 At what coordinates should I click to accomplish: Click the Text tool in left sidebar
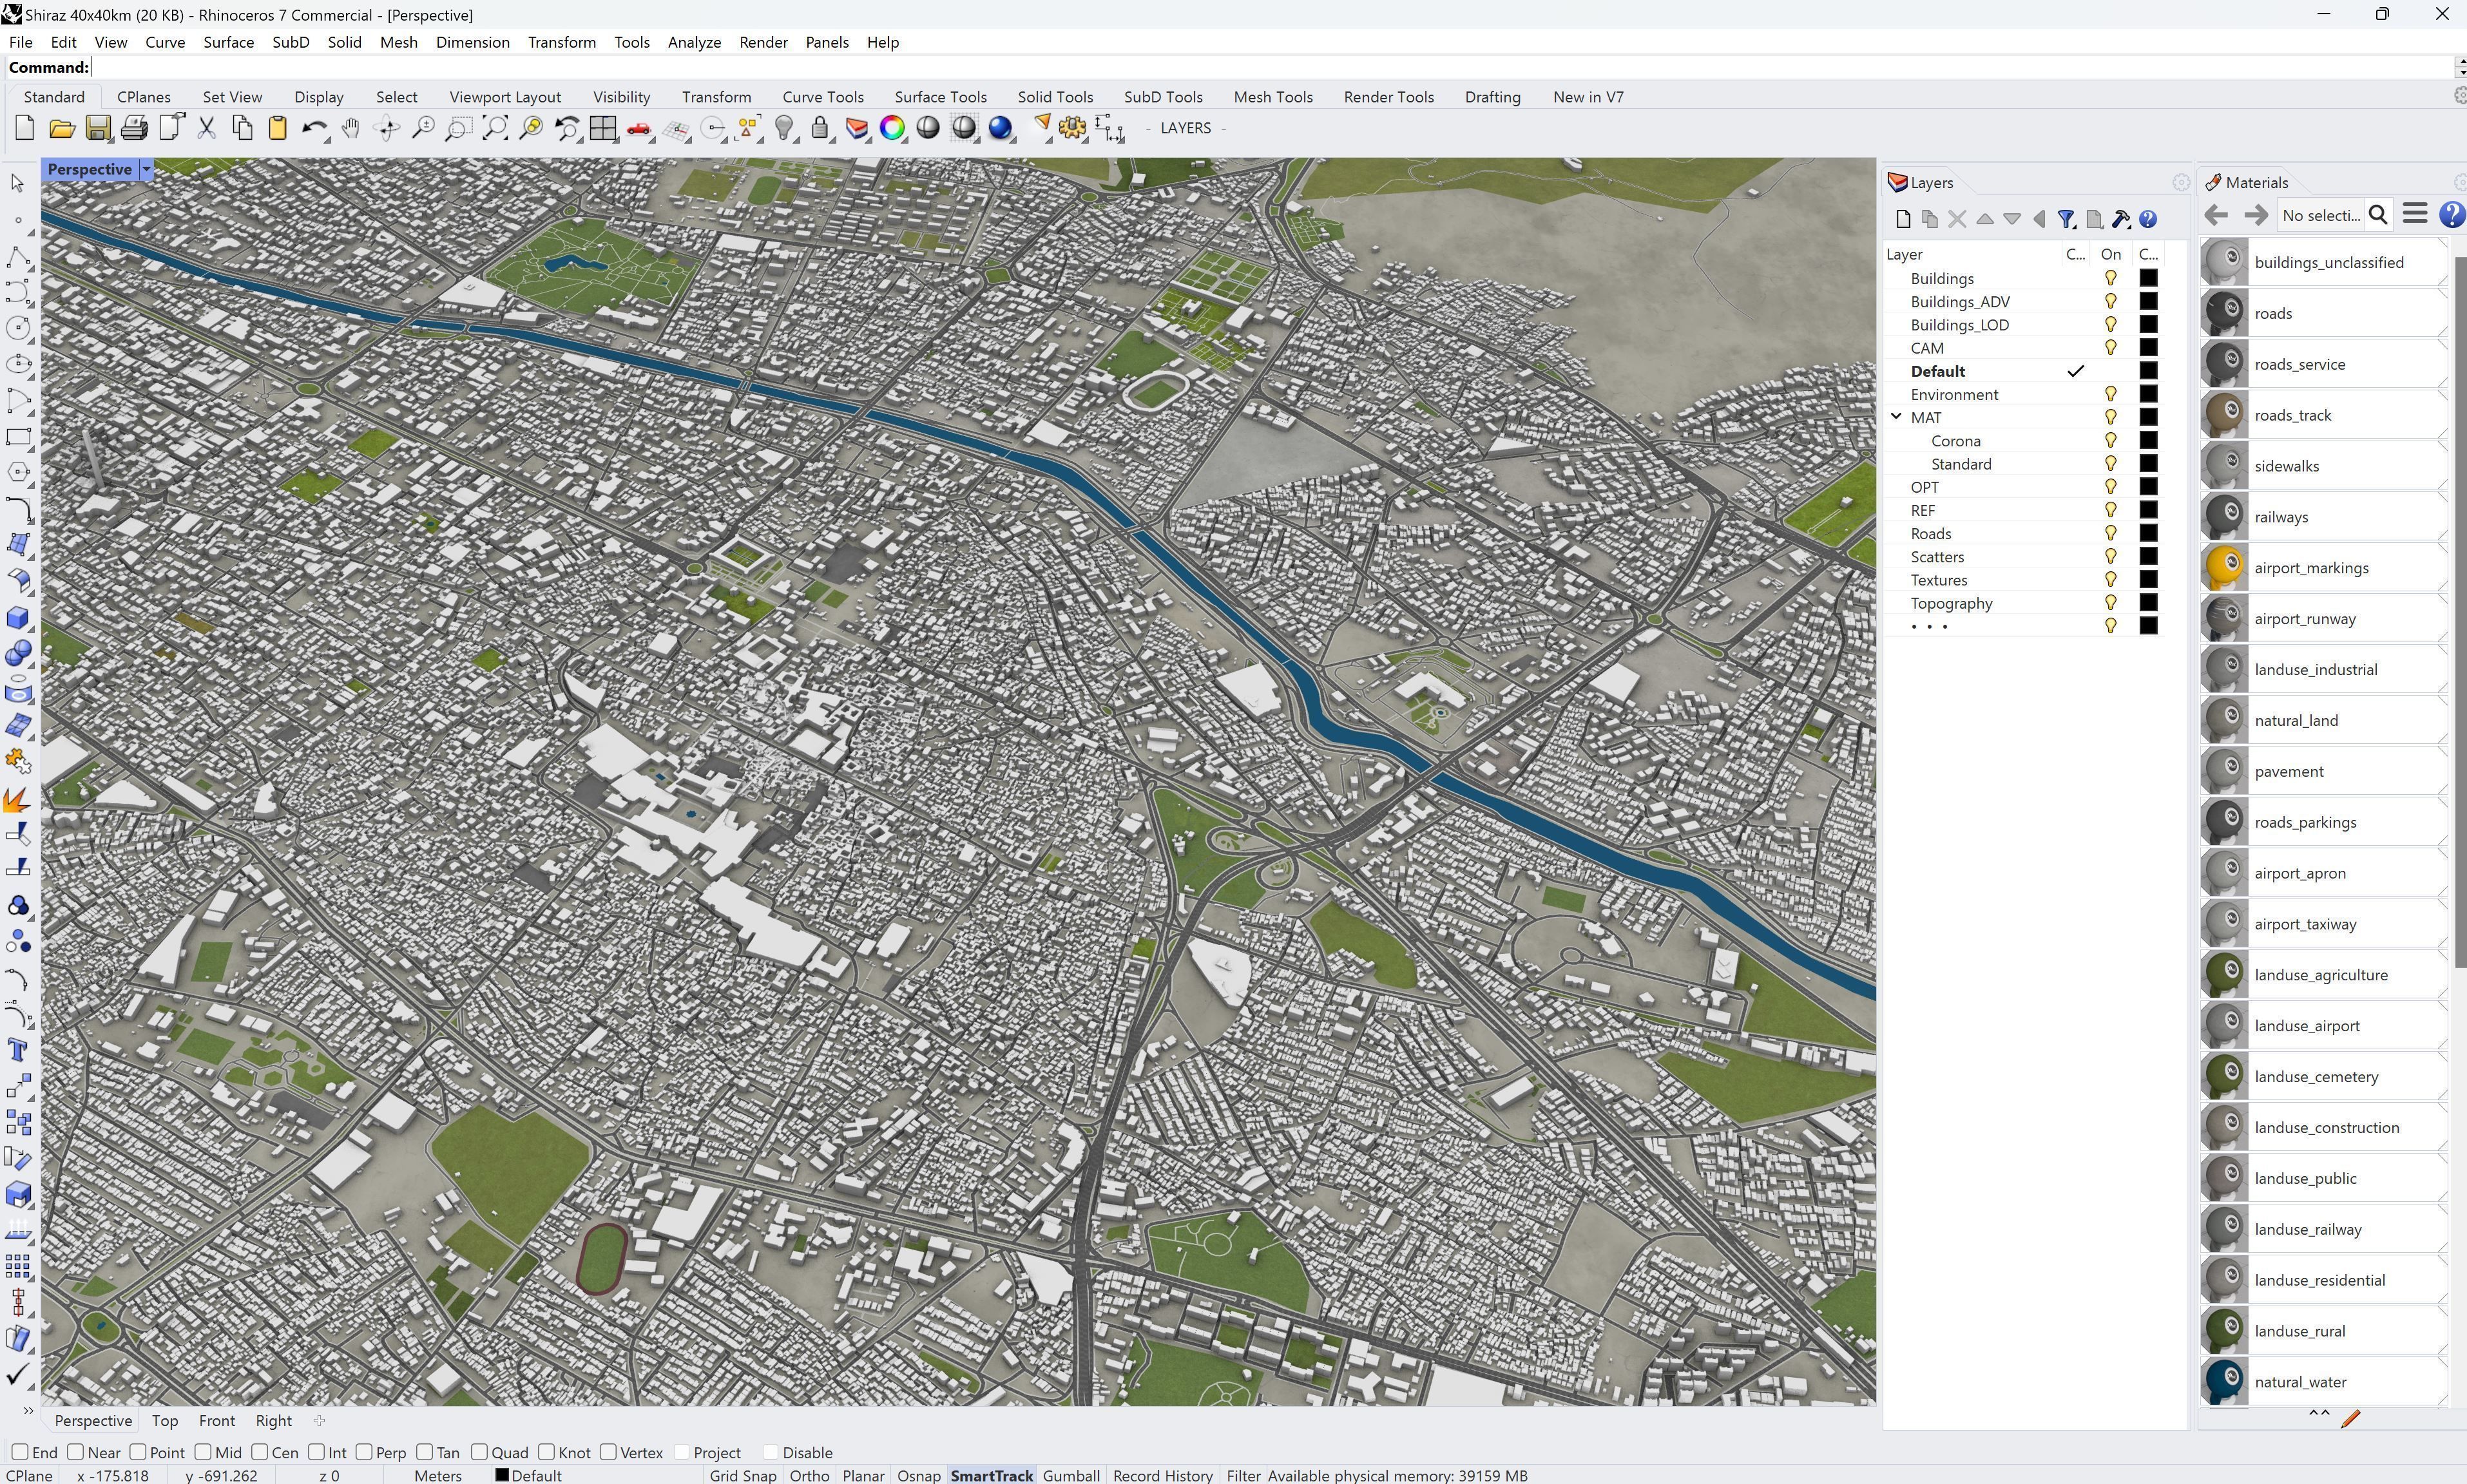click(x=17, y=1050)
